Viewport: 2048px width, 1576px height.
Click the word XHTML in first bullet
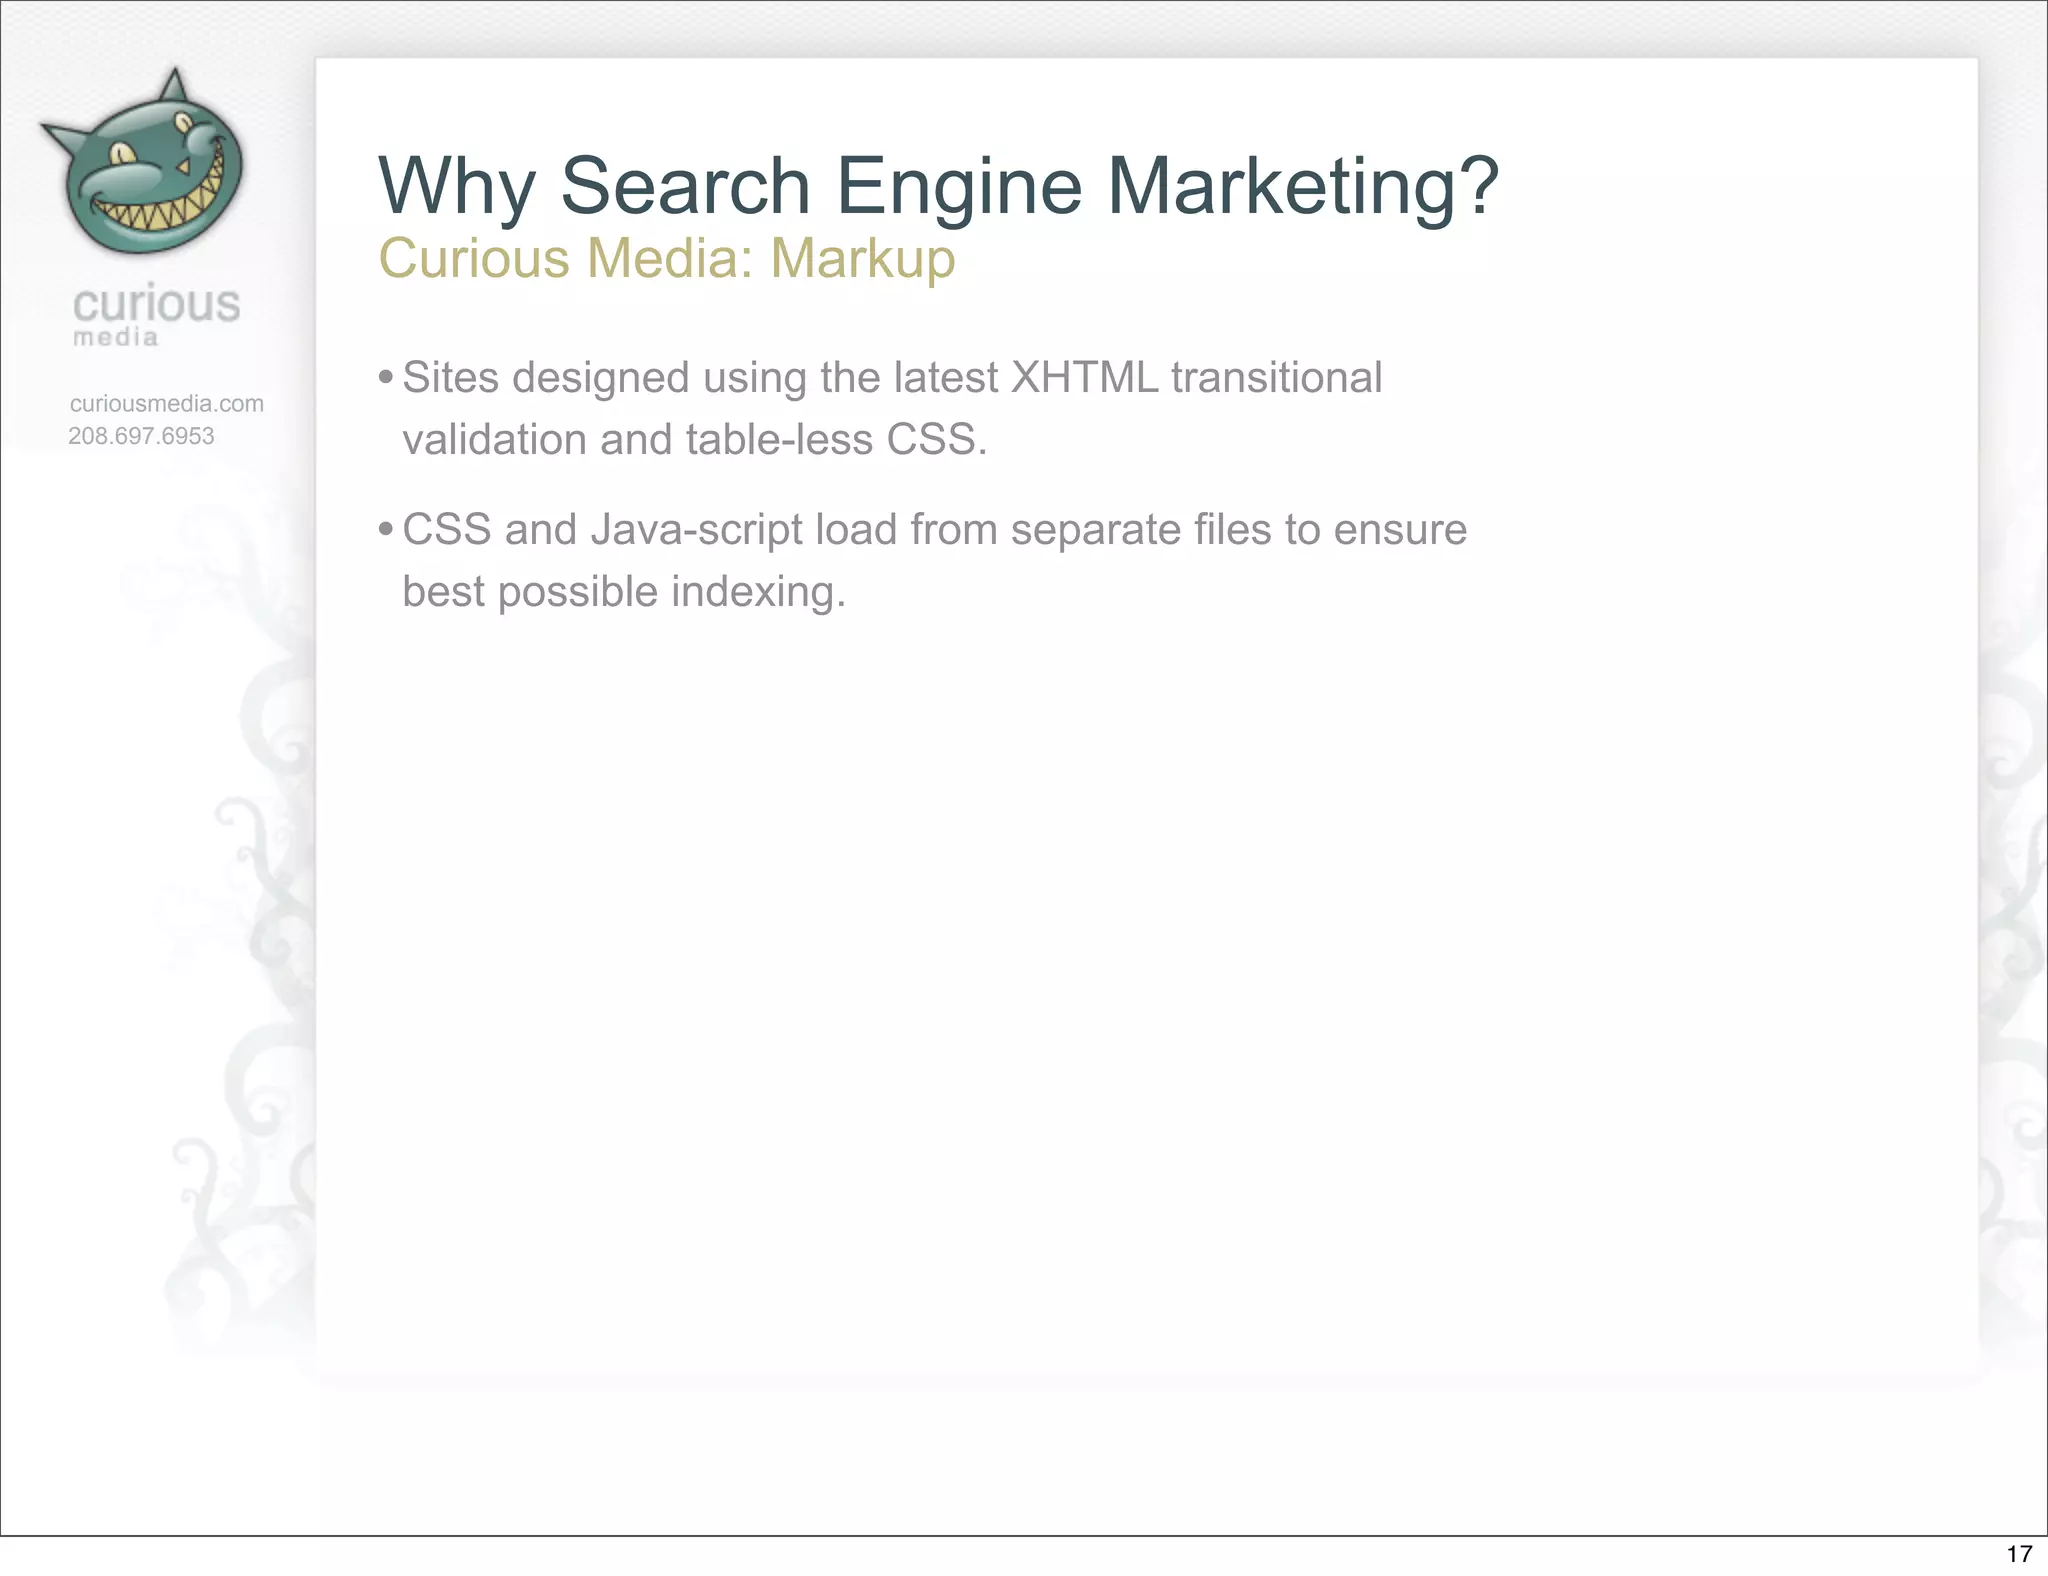coord(1084,378)
